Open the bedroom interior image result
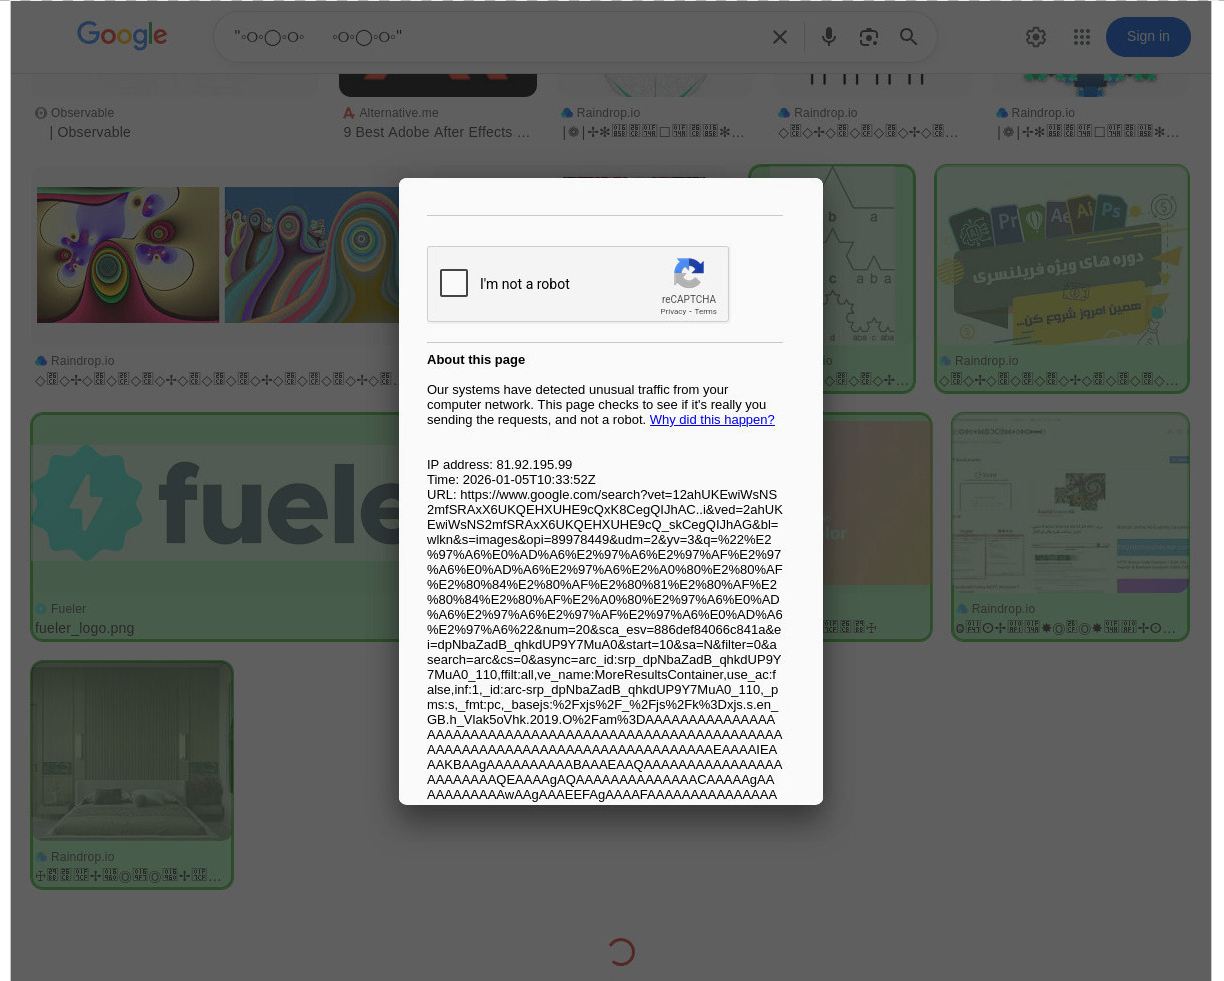 132,752
